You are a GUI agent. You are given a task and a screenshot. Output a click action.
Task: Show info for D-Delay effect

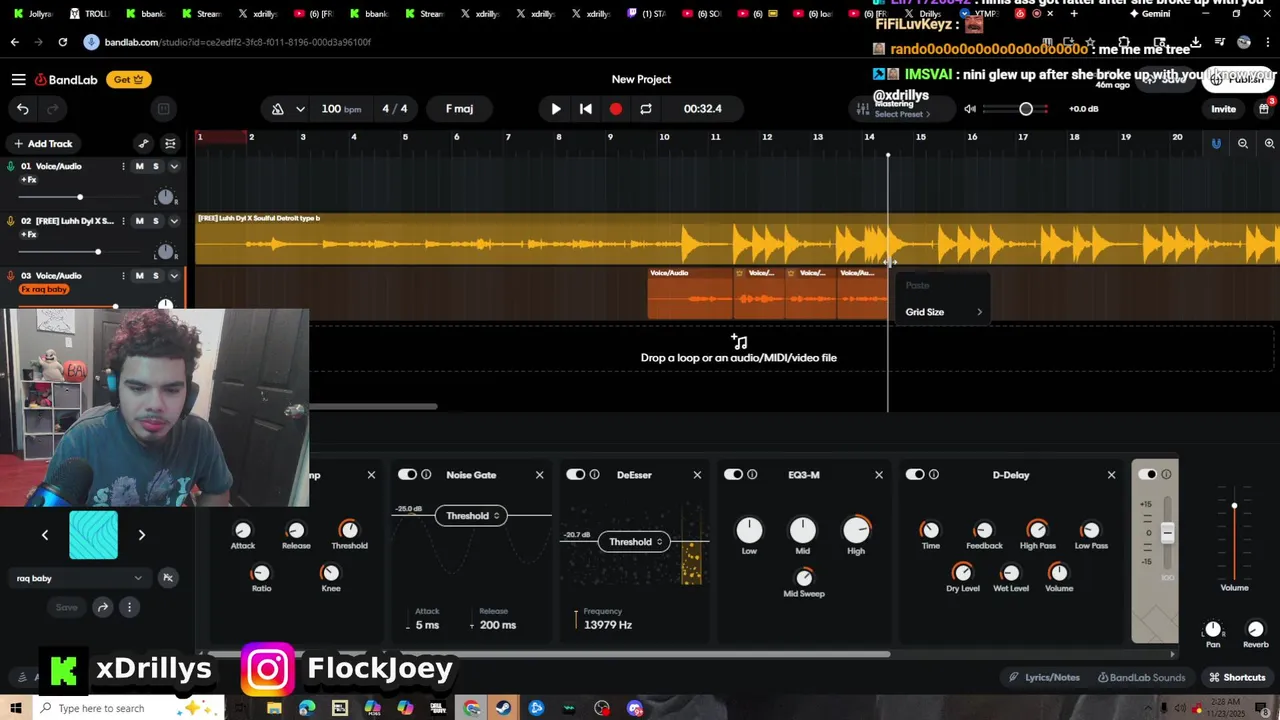pos(934,475)
